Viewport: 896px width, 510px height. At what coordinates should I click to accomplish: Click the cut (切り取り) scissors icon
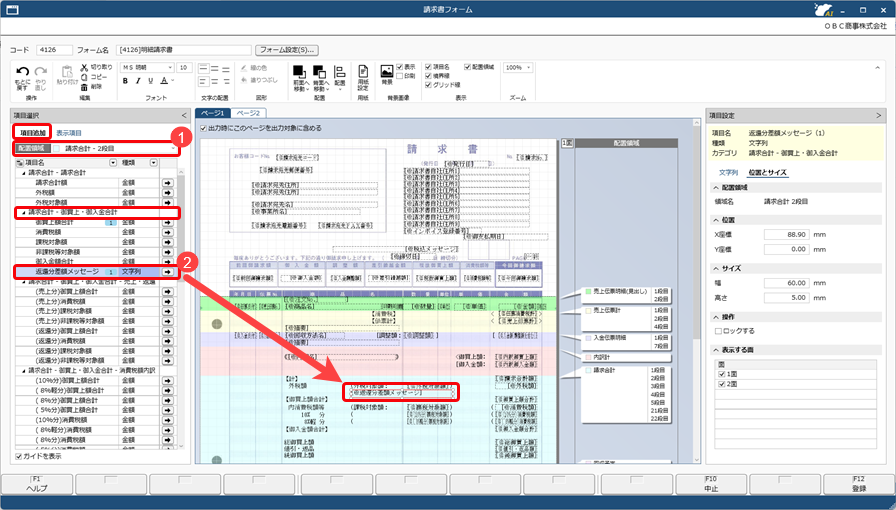(x=84, y=67)
